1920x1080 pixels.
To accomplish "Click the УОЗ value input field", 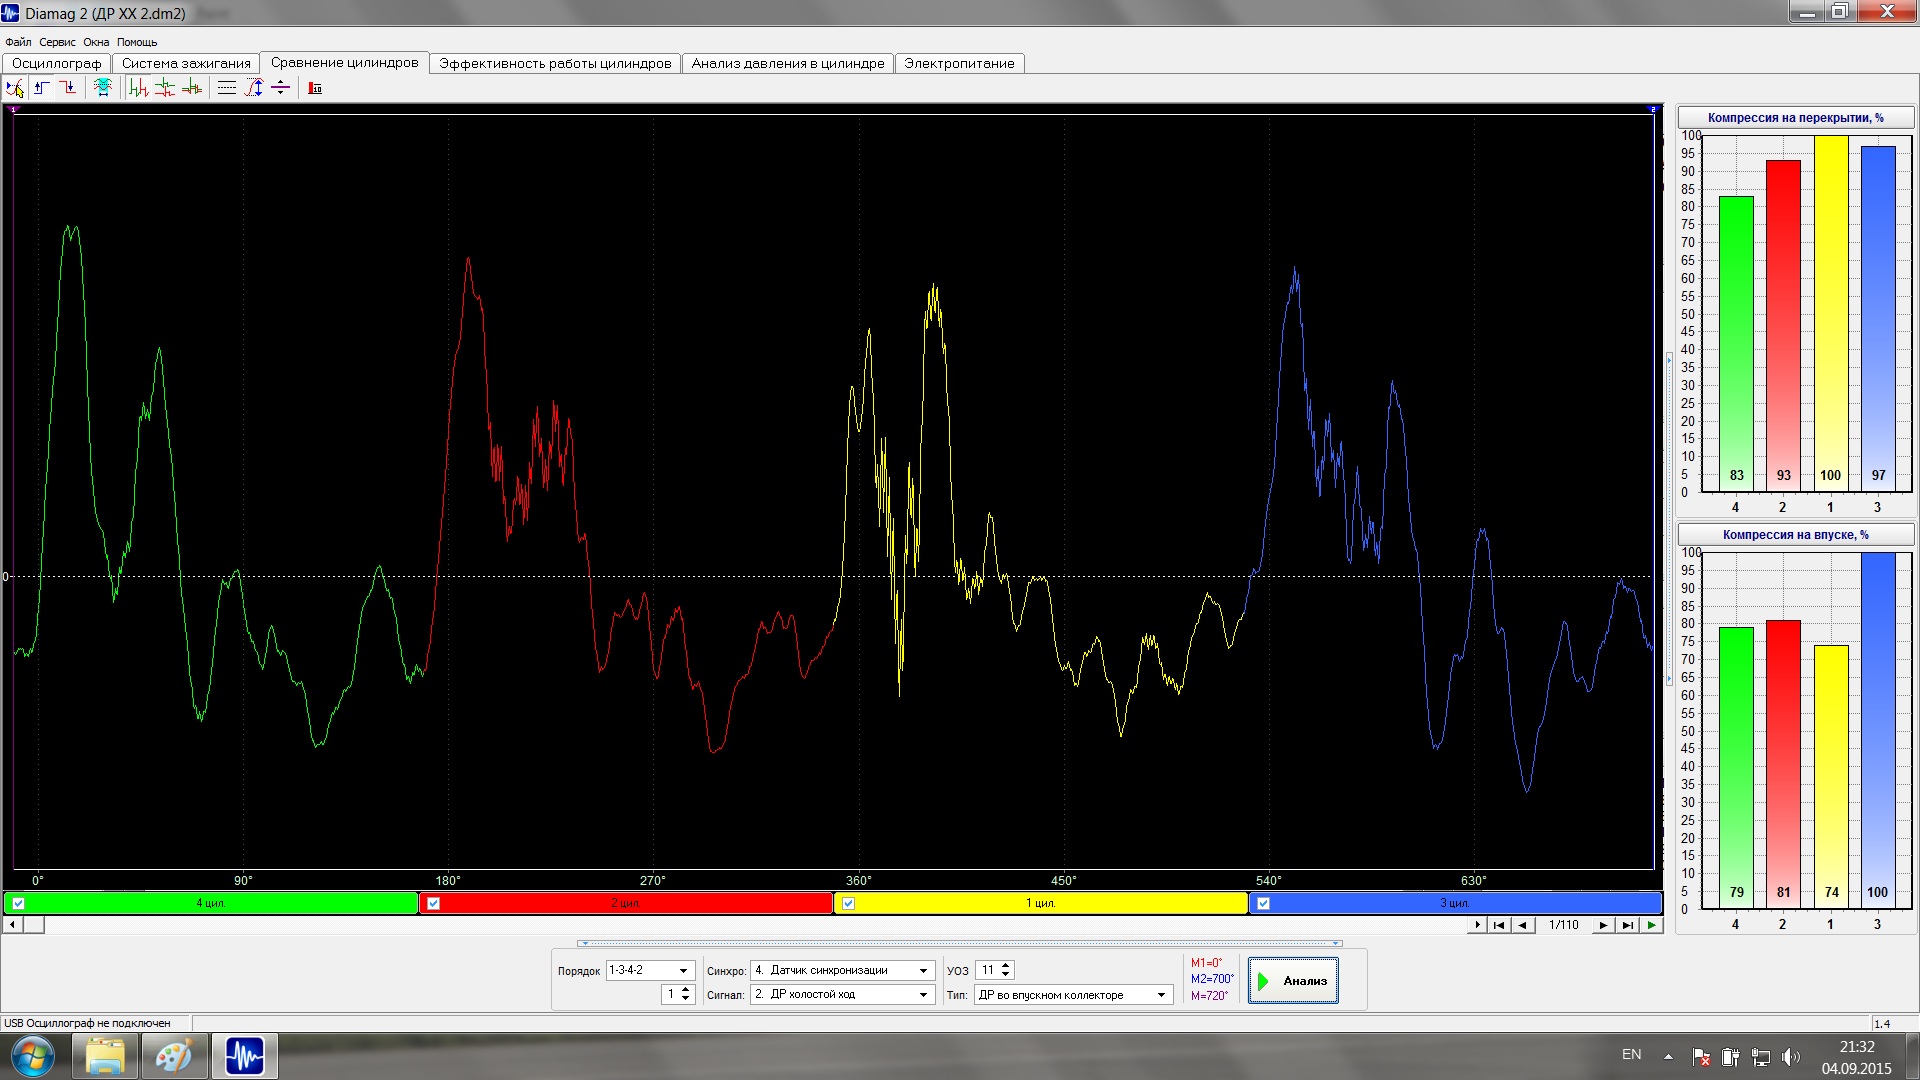I will point(988,971).
